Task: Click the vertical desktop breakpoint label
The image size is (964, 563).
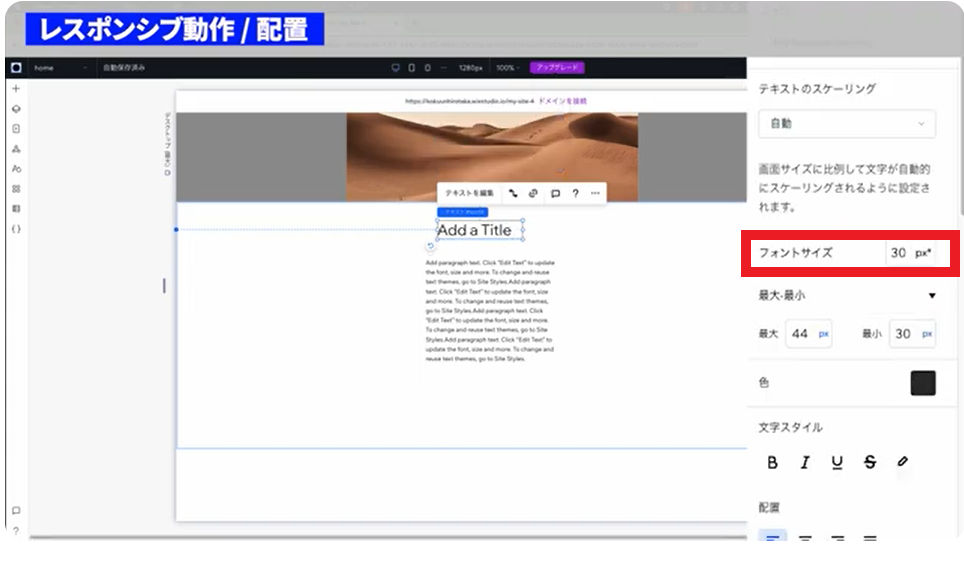Action: point(167,144)
